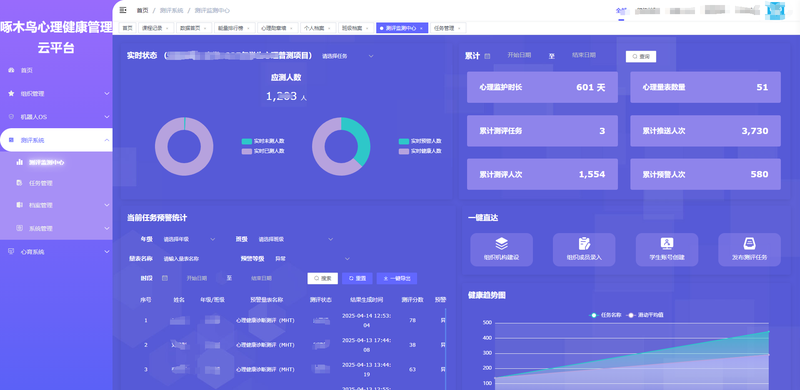Screen dimensions: 800x390
Task: Expand 组织管理 in the sidebar
Action: coord(56,93)
